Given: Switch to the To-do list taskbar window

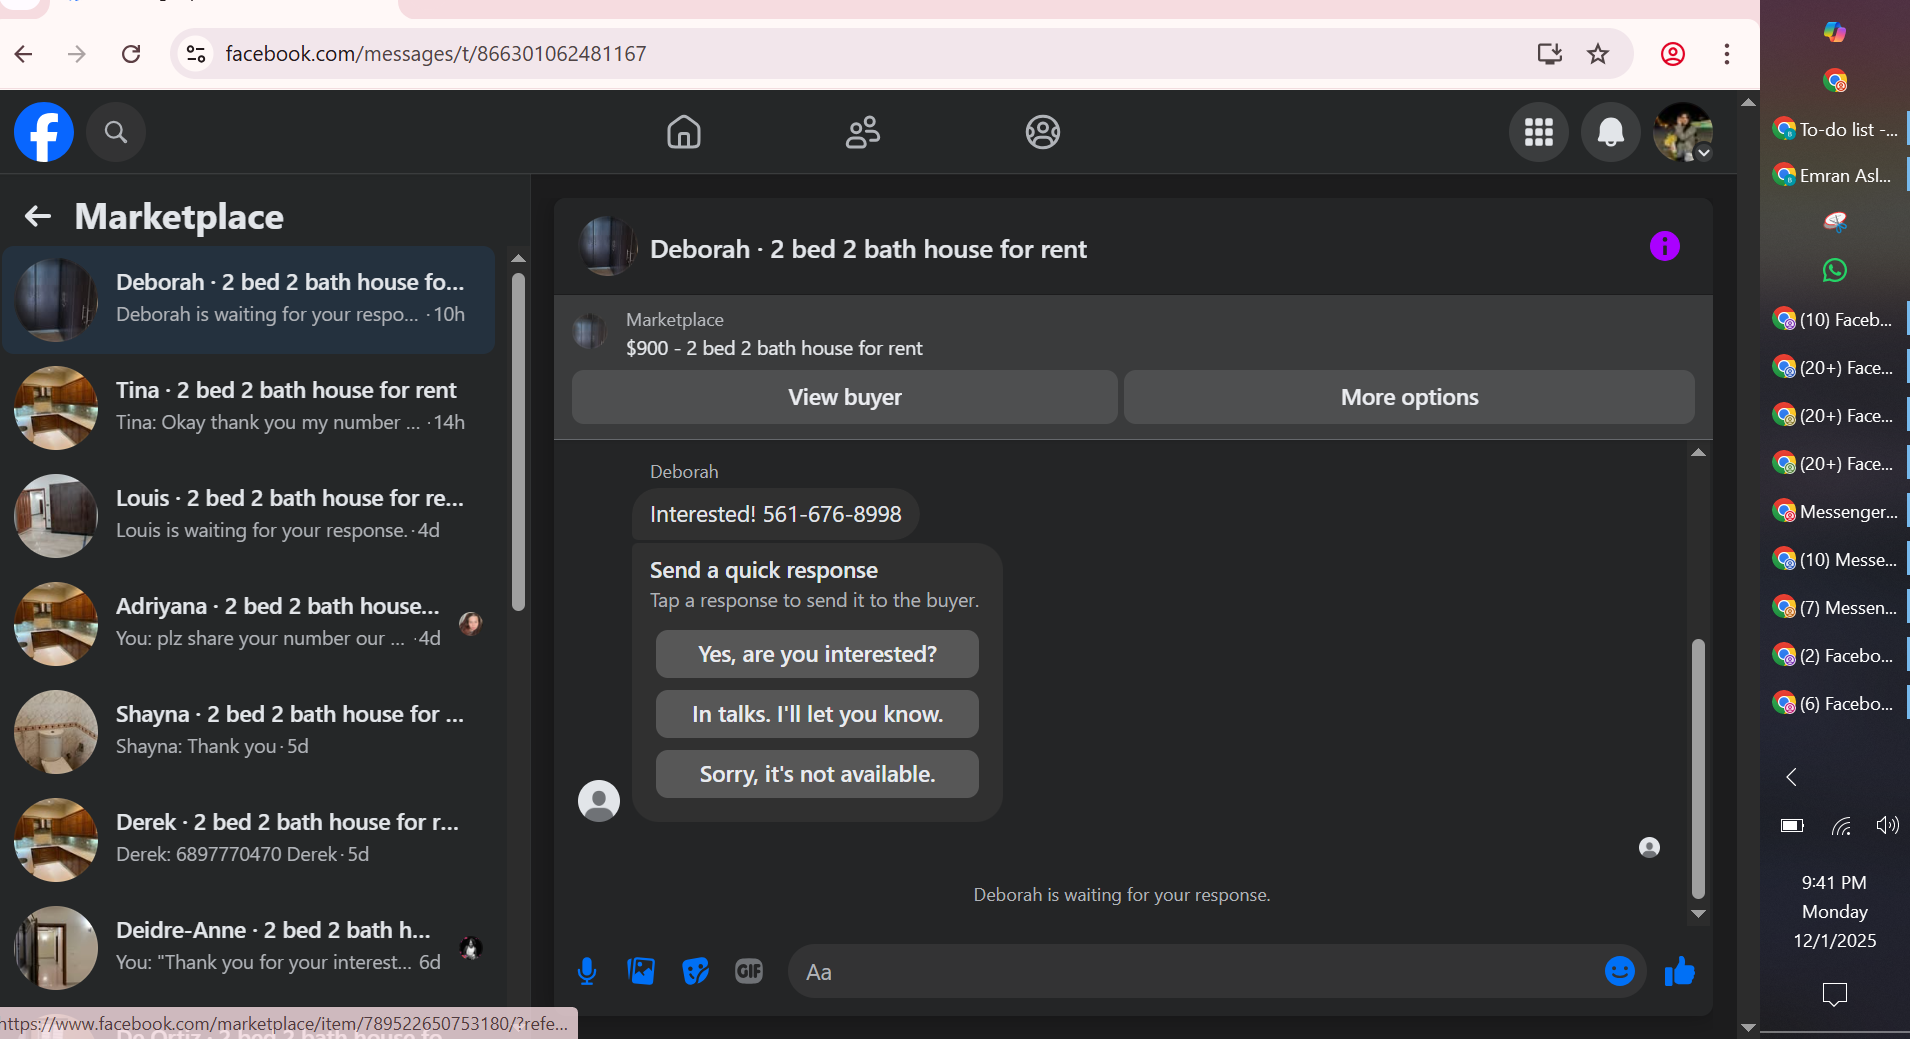Looking at the screenshot, I should pyautogui.click(x=1837, y=129).
